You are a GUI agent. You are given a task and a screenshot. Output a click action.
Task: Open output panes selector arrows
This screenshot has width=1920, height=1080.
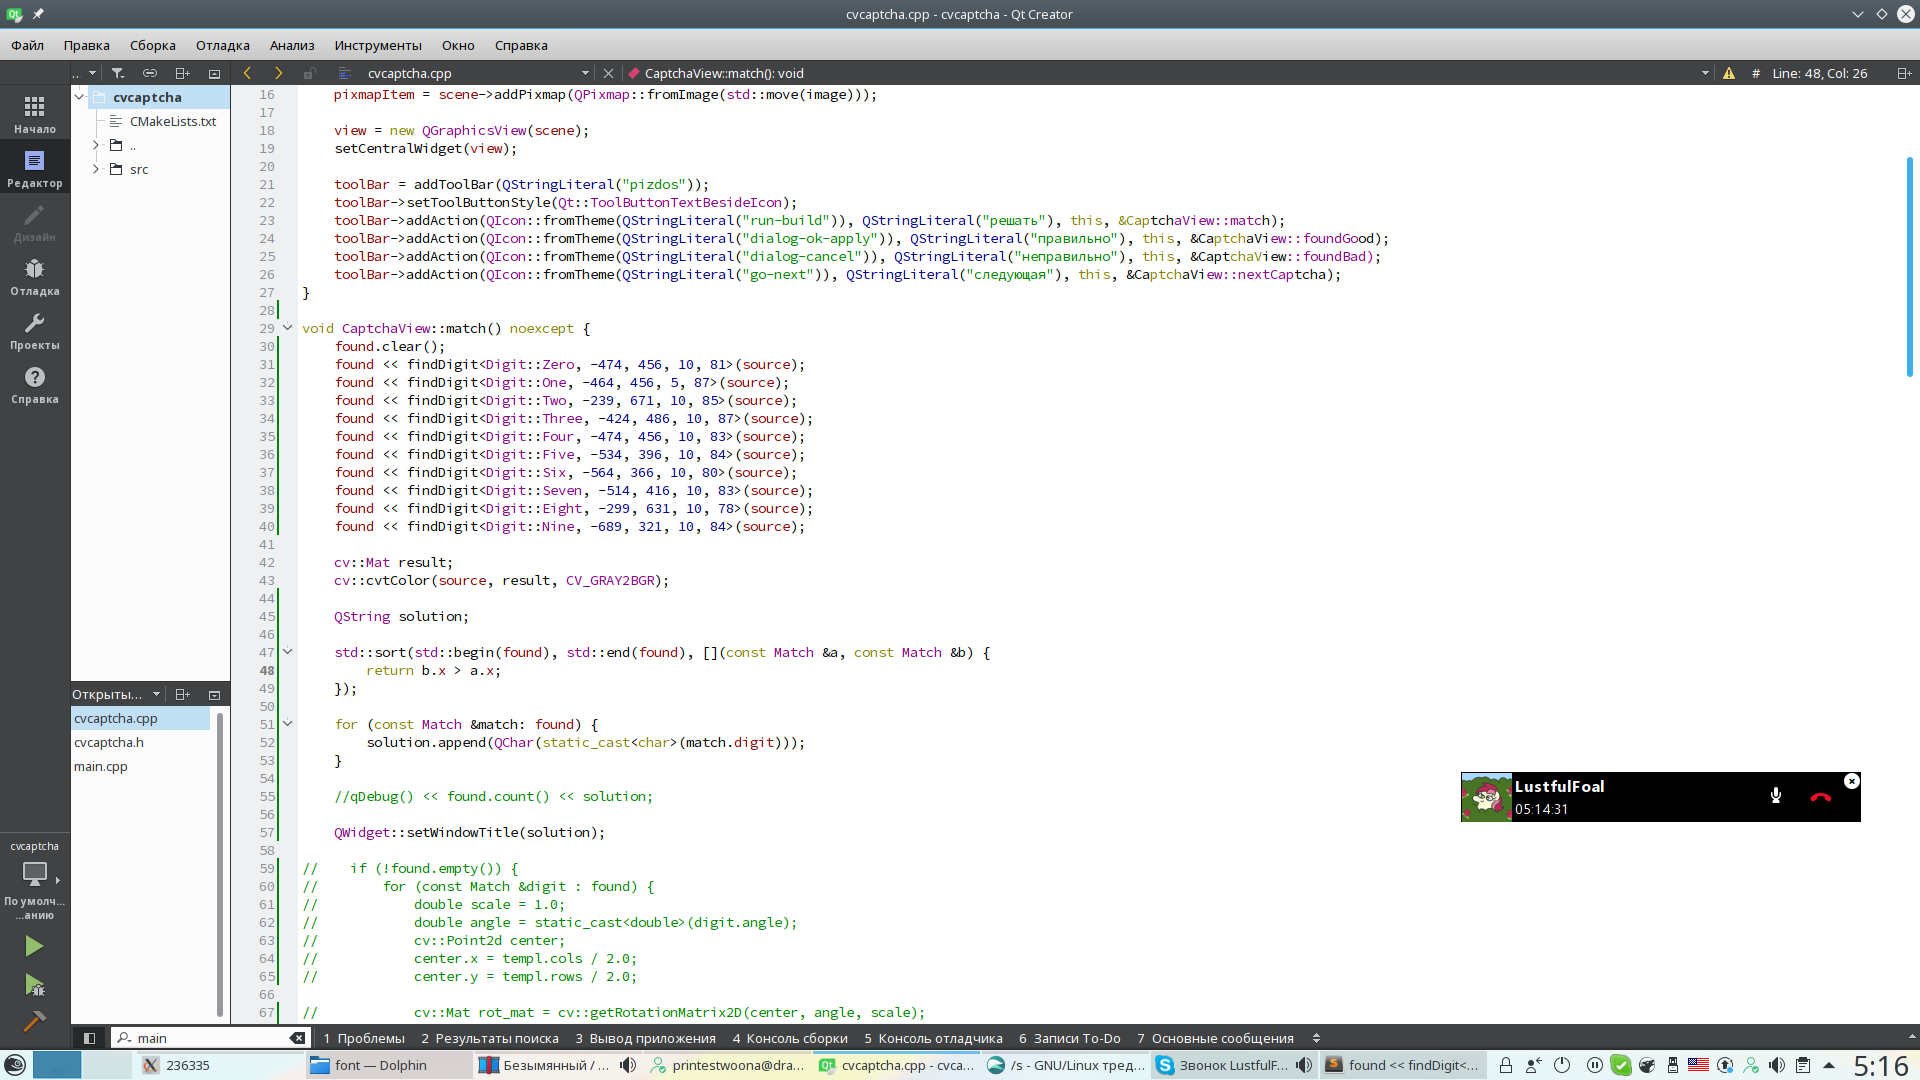pos(1316,1038)
